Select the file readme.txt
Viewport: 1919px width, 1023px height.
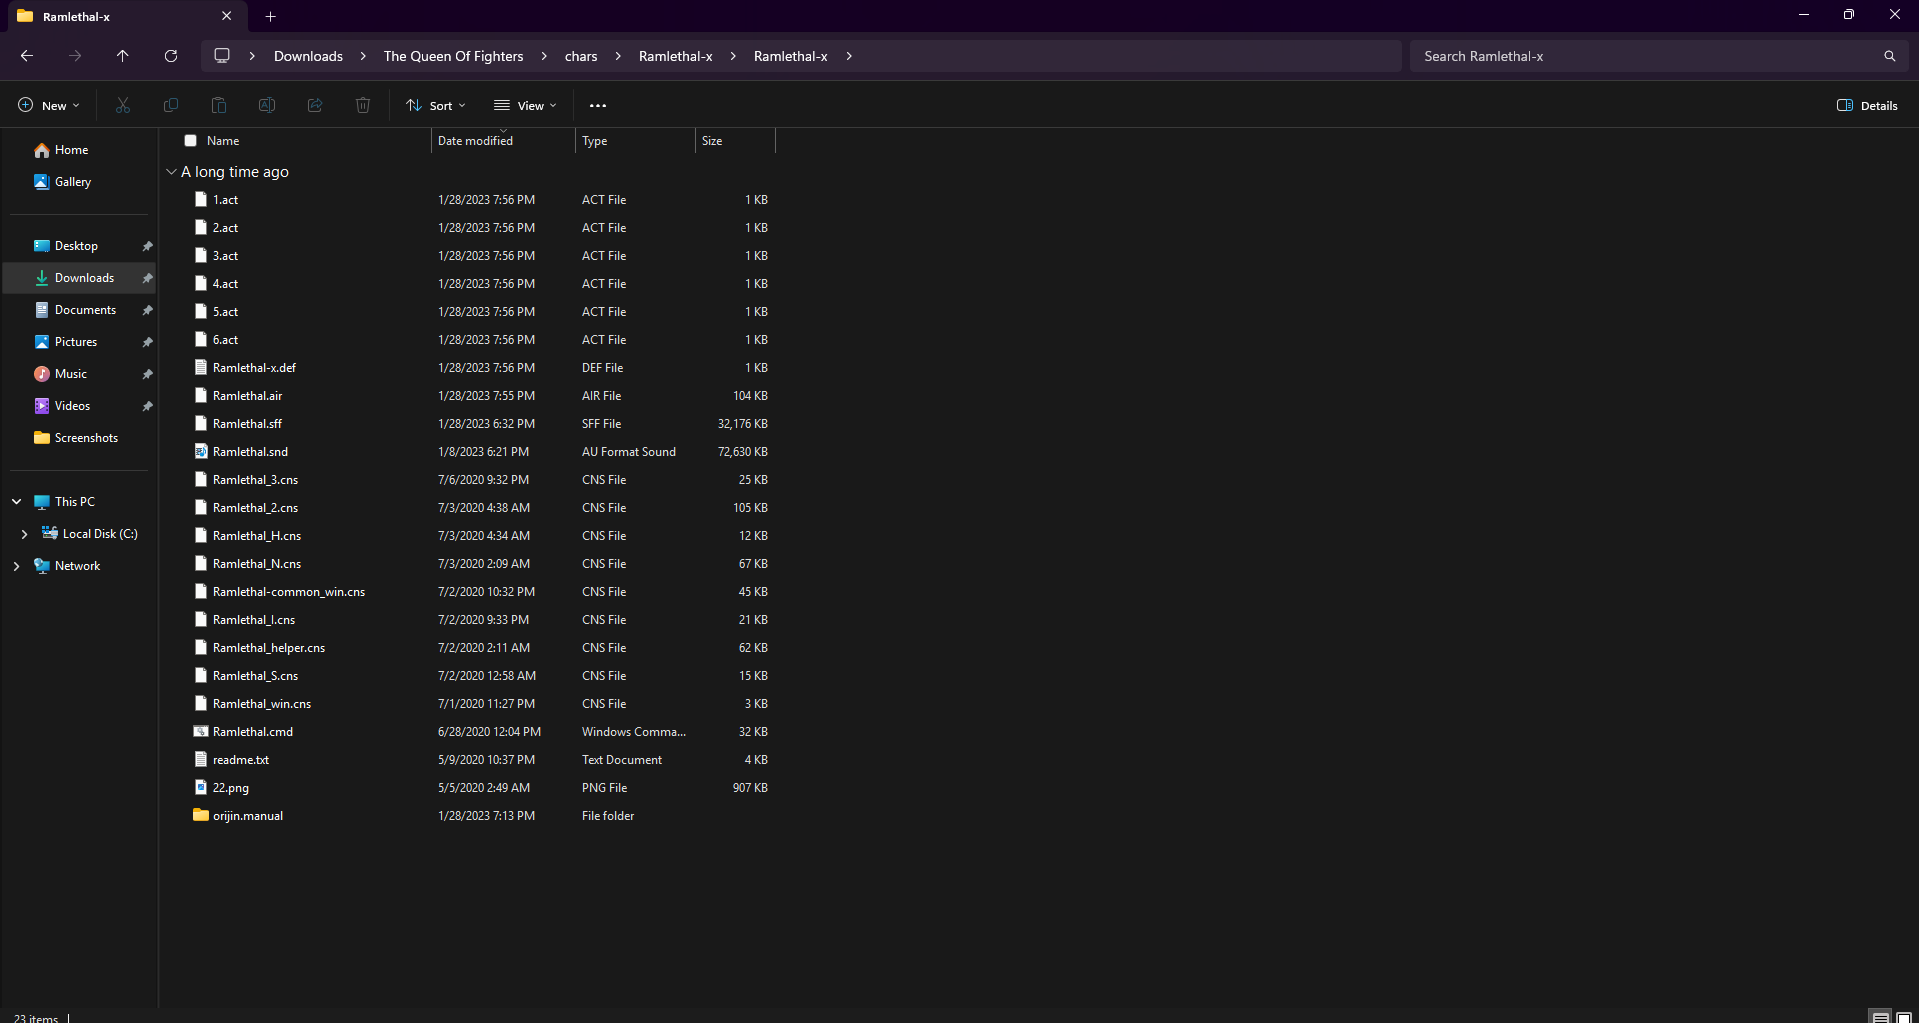pyautogui.click(x=240, y=760)
